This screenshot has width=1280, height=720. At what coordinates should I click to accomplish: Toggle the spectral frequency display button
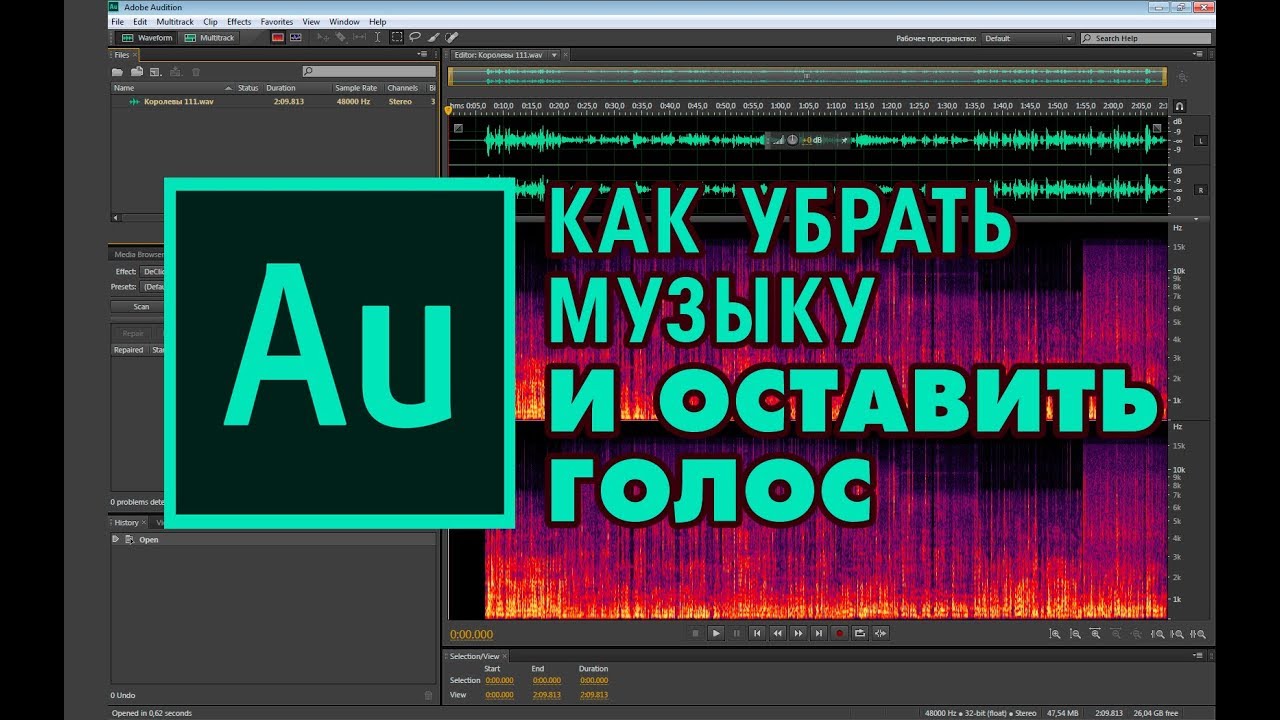(278, 38)
